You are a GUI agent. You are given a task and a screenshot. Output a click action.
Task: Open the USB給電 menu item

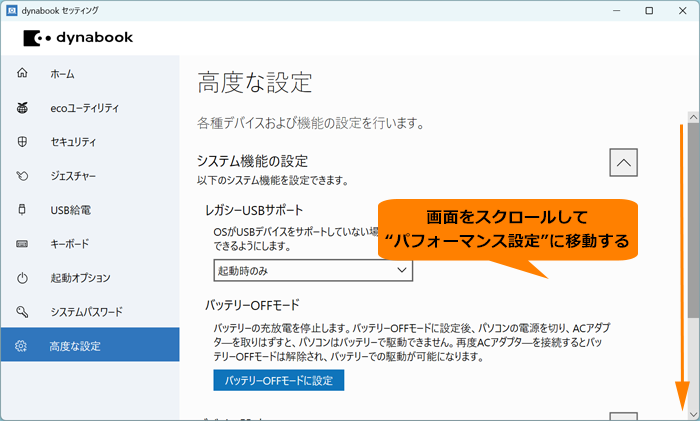tap(90, 209)
